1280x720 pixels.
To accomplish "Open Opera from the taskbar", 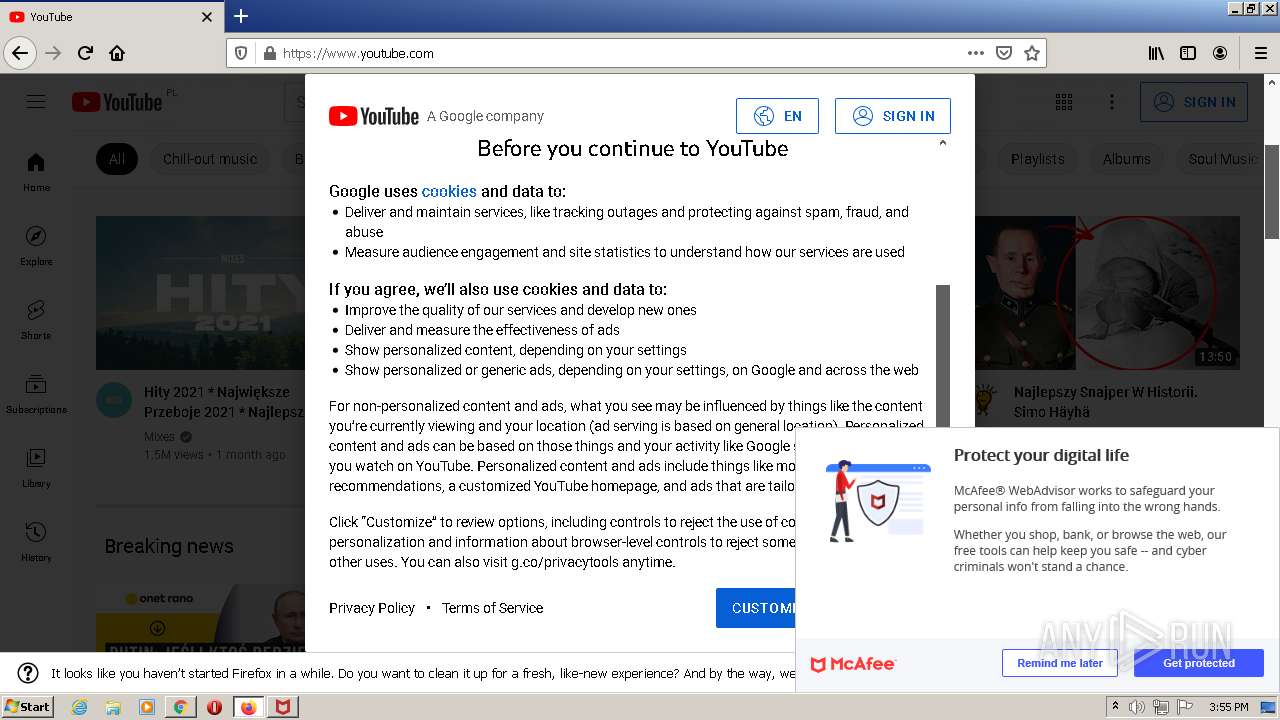I will point(214,707).
